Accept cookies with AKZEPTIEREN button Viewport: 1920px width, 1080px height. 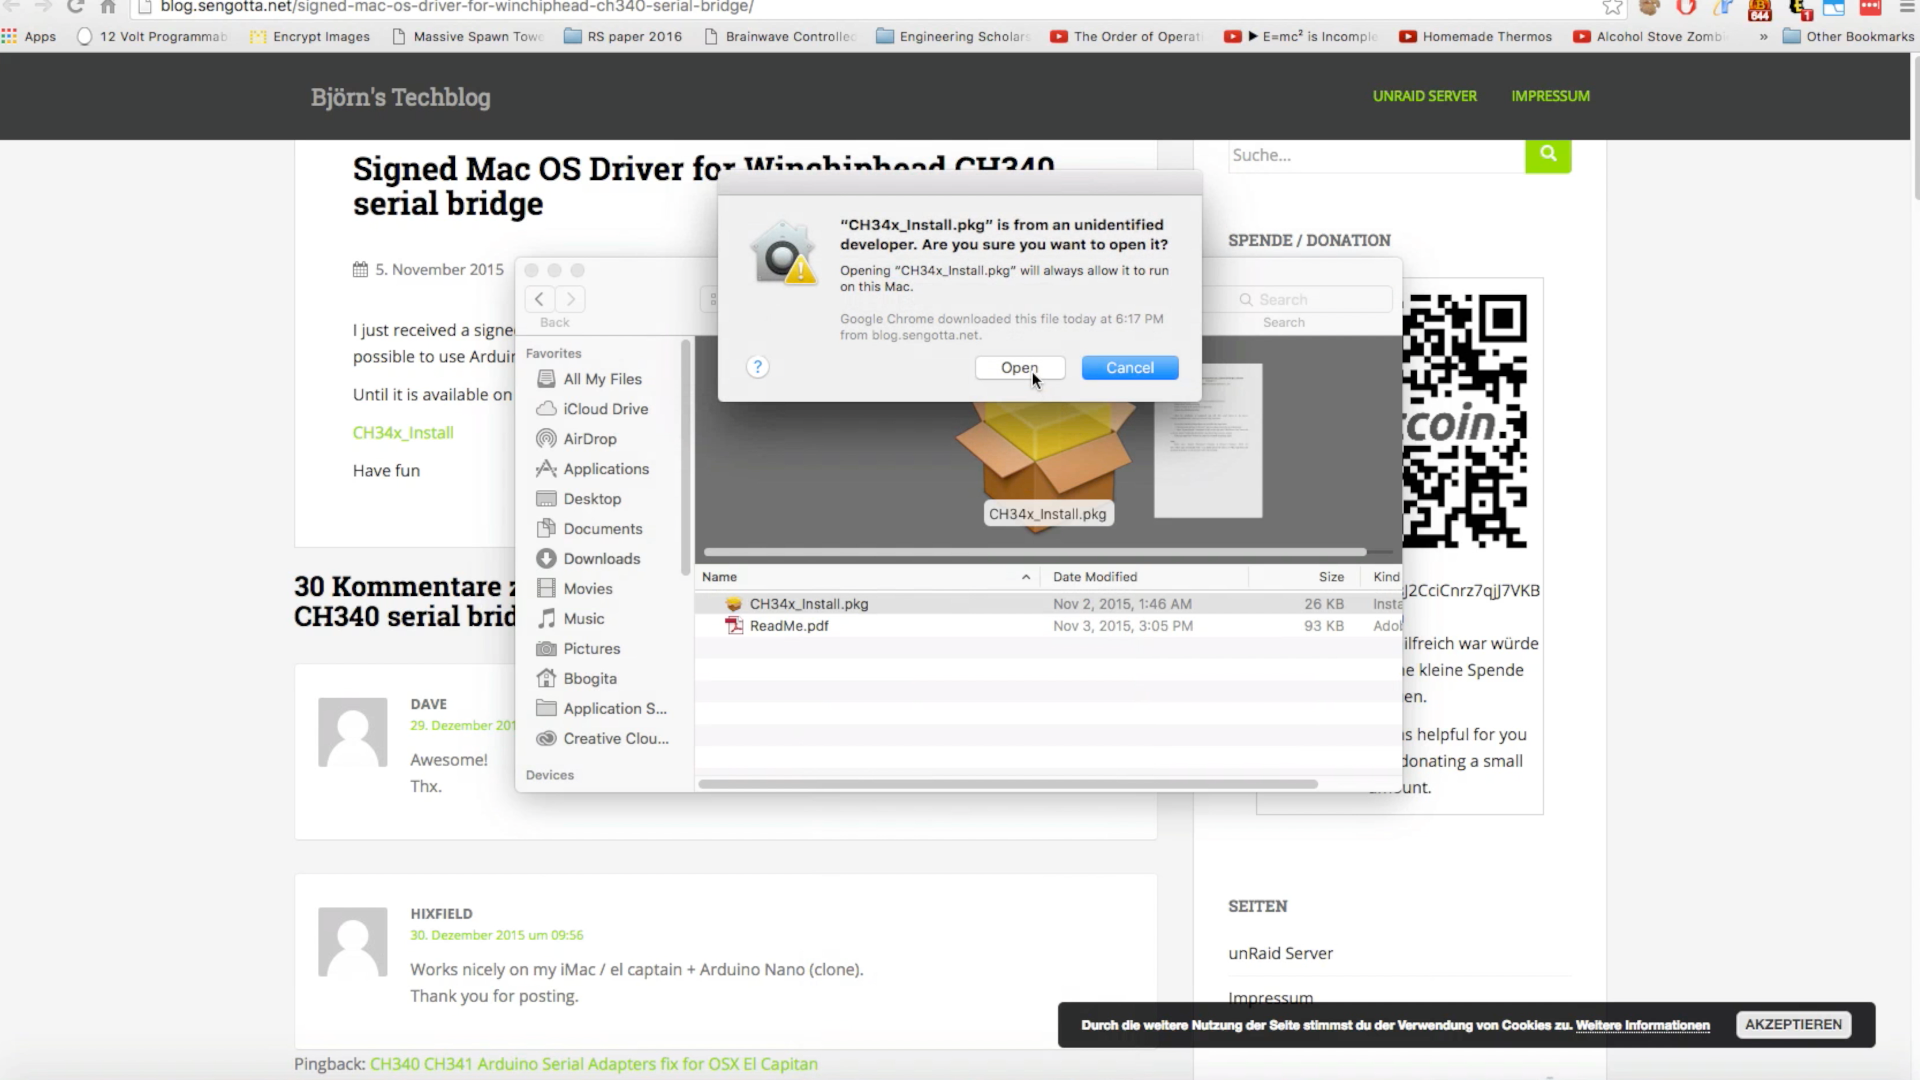[1793, 1024]
